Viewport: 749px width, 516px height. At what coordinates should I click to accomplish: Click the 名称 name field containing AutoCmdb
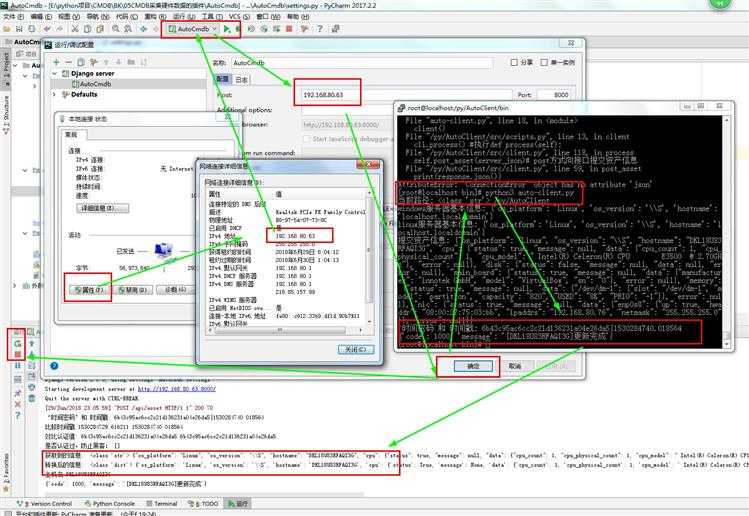pyautogui.click(x=362, y=63)
